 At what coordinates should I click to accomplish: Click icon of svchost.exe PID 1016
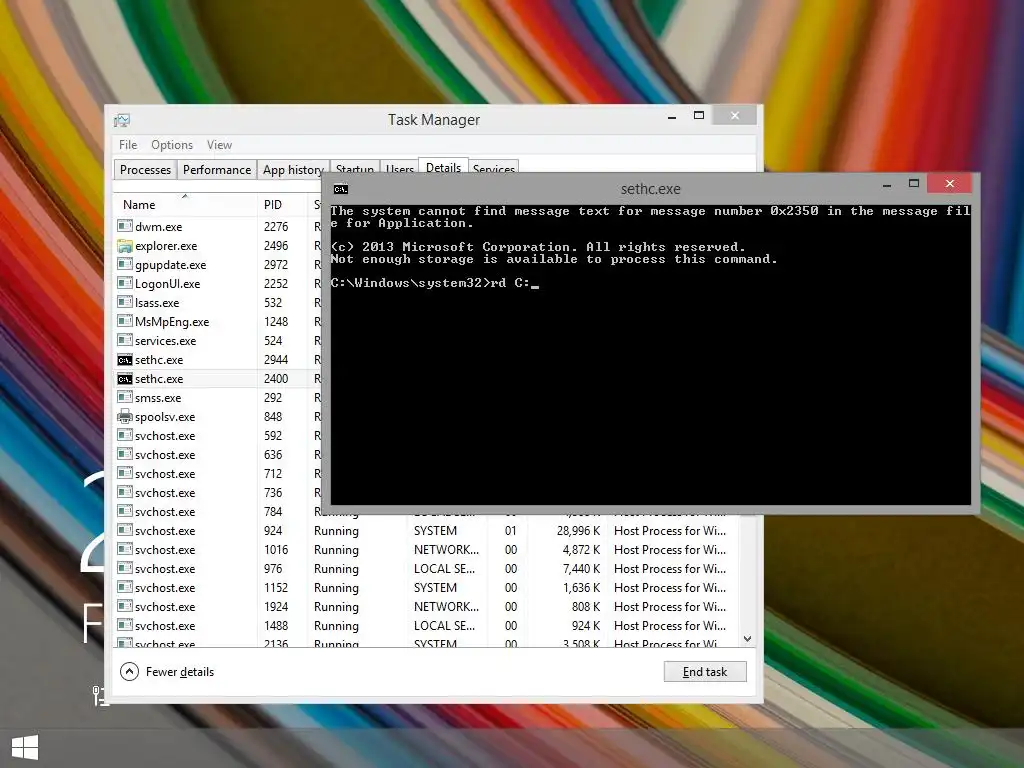125,549
